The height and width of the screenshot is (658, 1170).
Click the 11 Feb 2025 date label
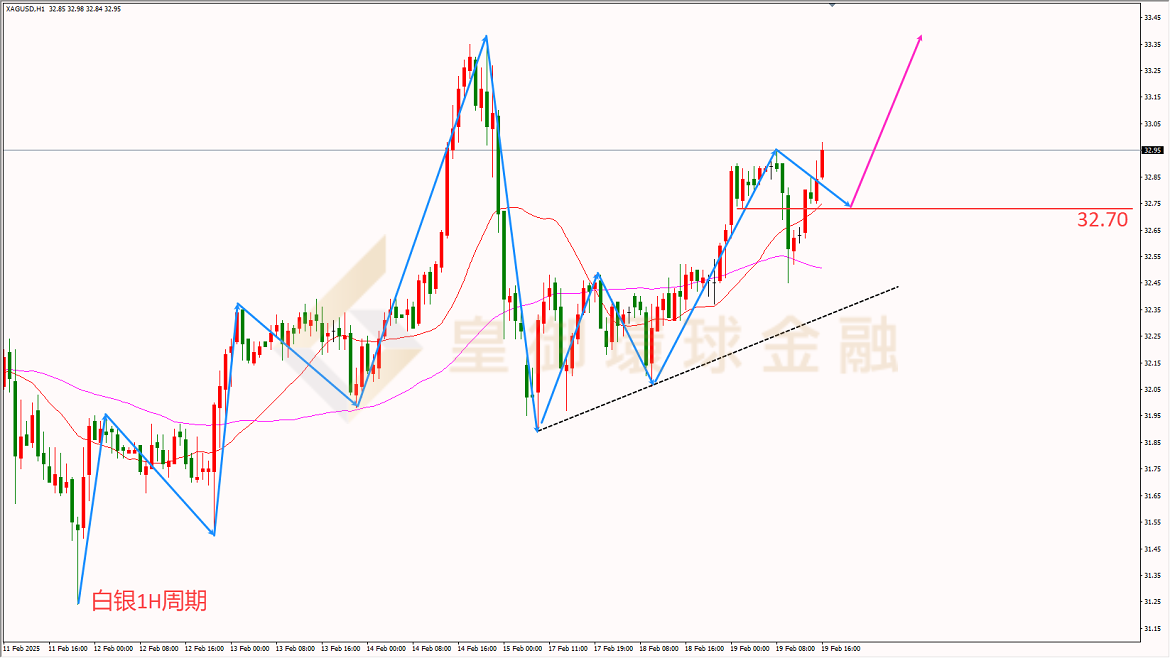[x=22, y=648]
